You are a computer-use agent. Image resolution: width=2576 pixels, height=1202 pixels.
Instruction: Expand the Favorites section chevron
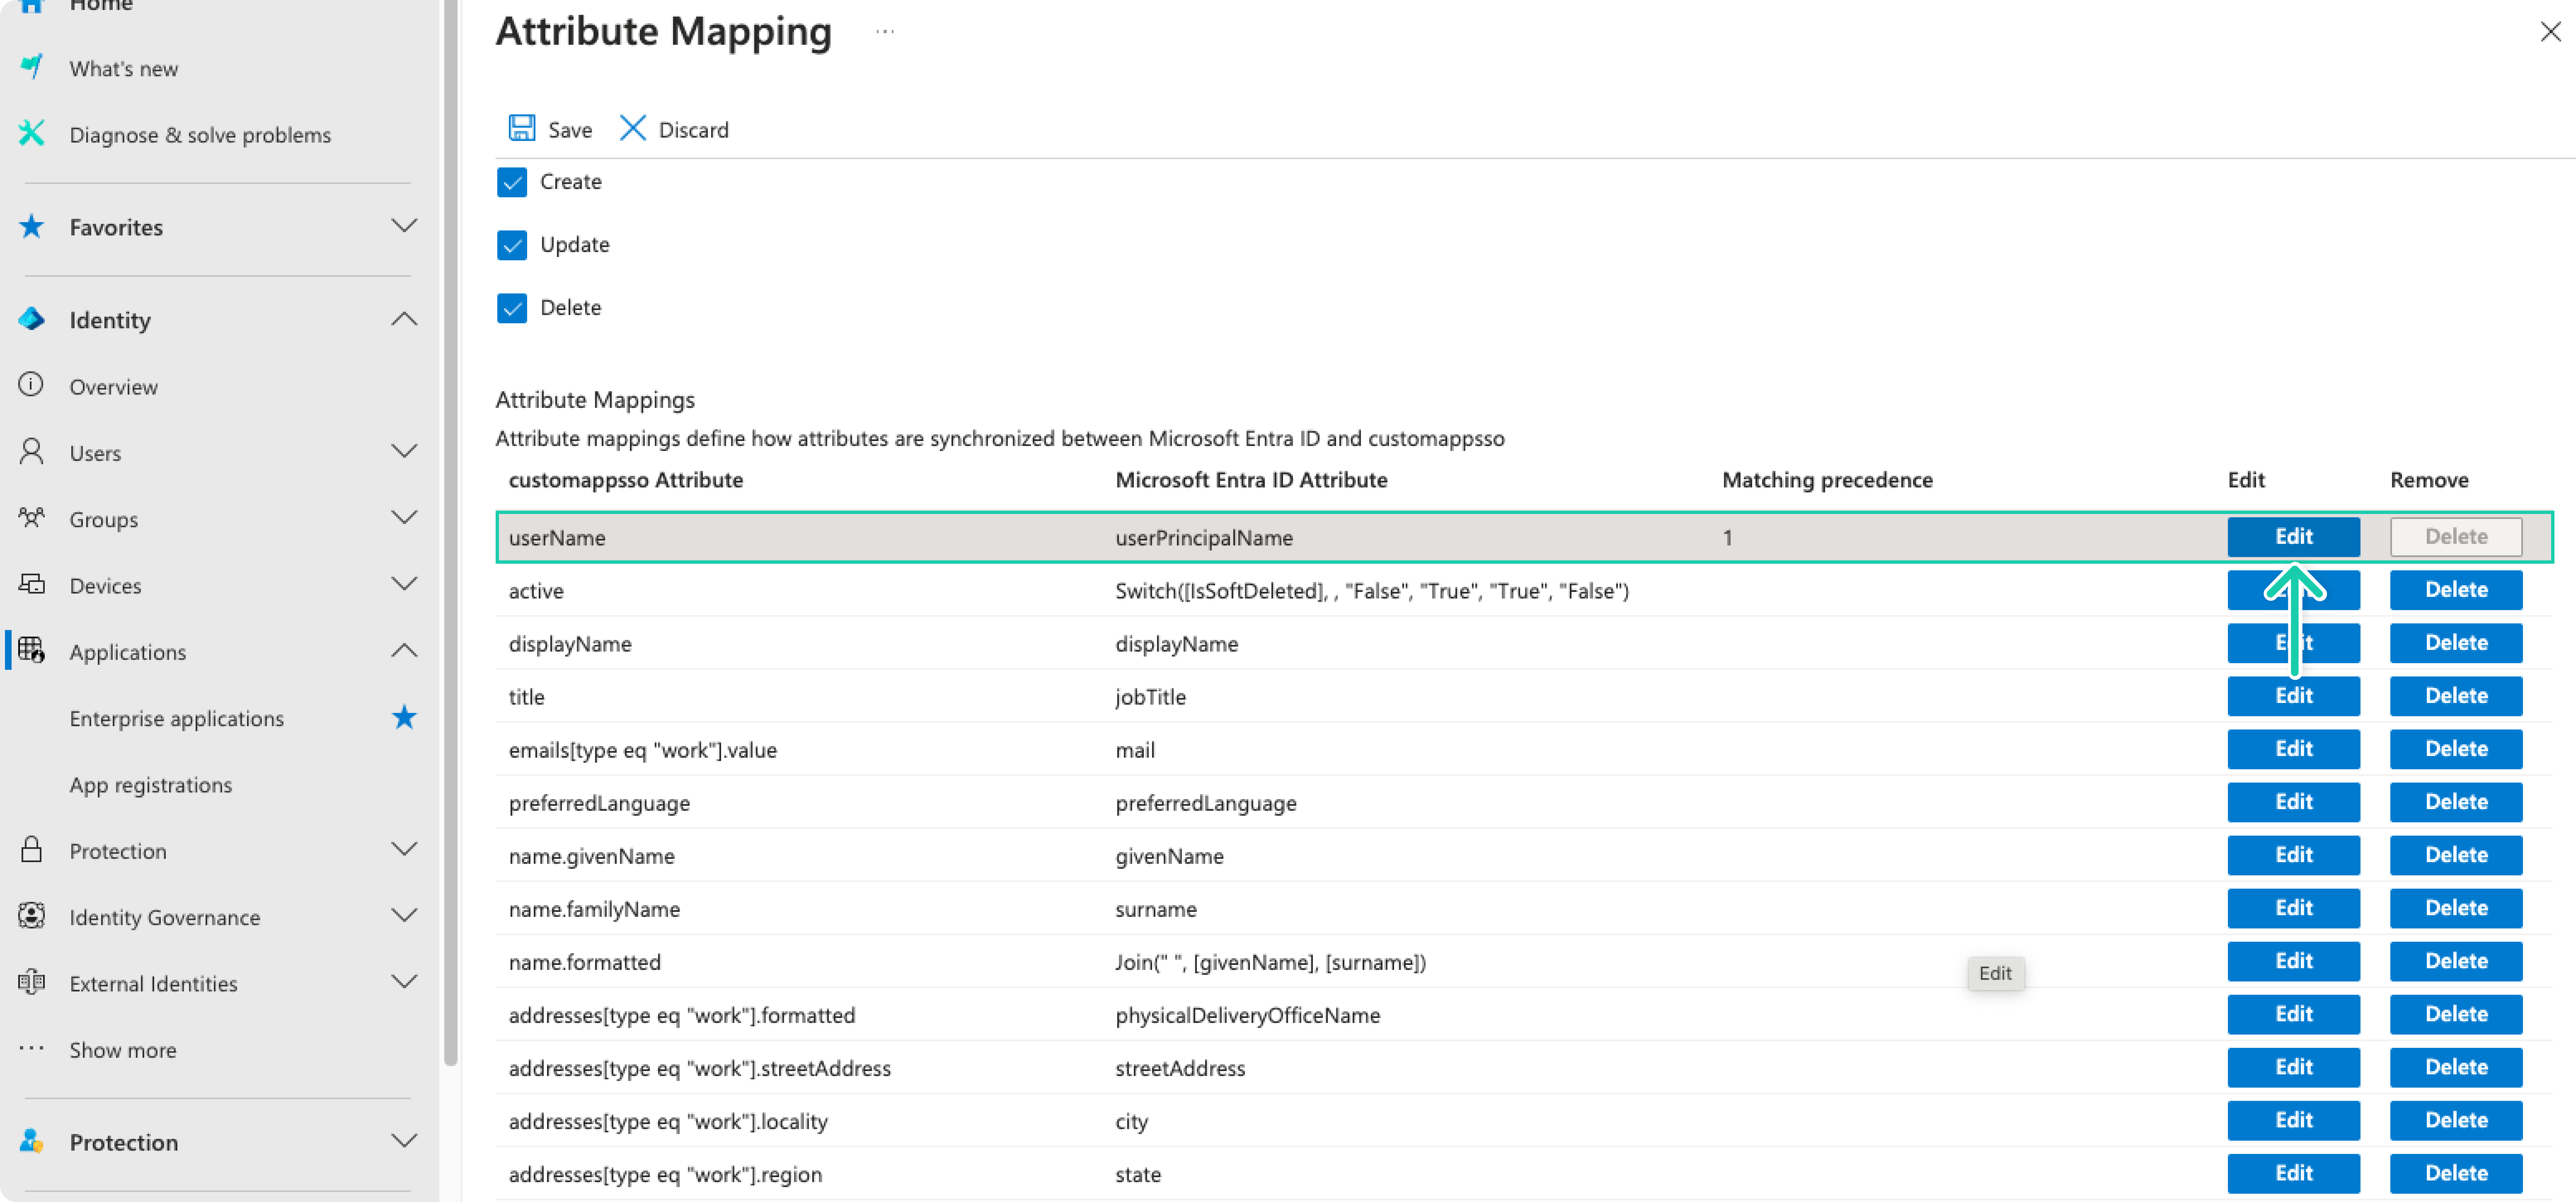point(404,226)
